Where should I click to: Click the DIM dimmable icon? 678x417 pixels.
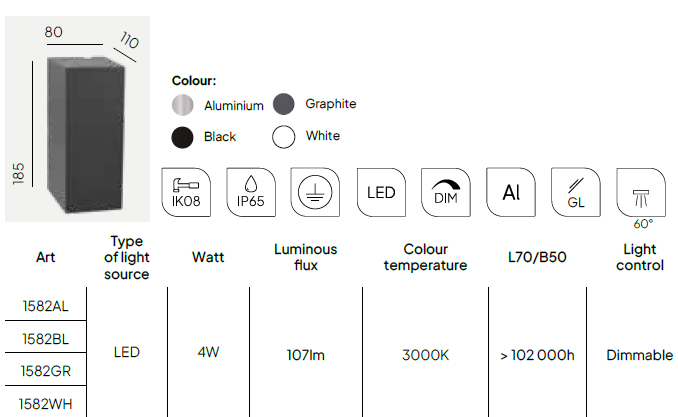pyautogui.click(x=446, y=192)
